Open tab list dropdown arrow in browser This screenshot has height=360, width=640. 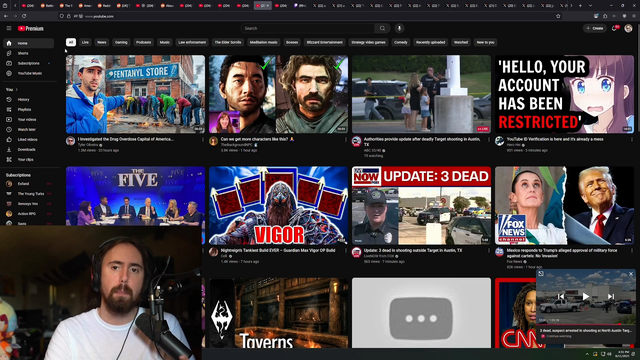pyautogui.click(x=590, y=6)
